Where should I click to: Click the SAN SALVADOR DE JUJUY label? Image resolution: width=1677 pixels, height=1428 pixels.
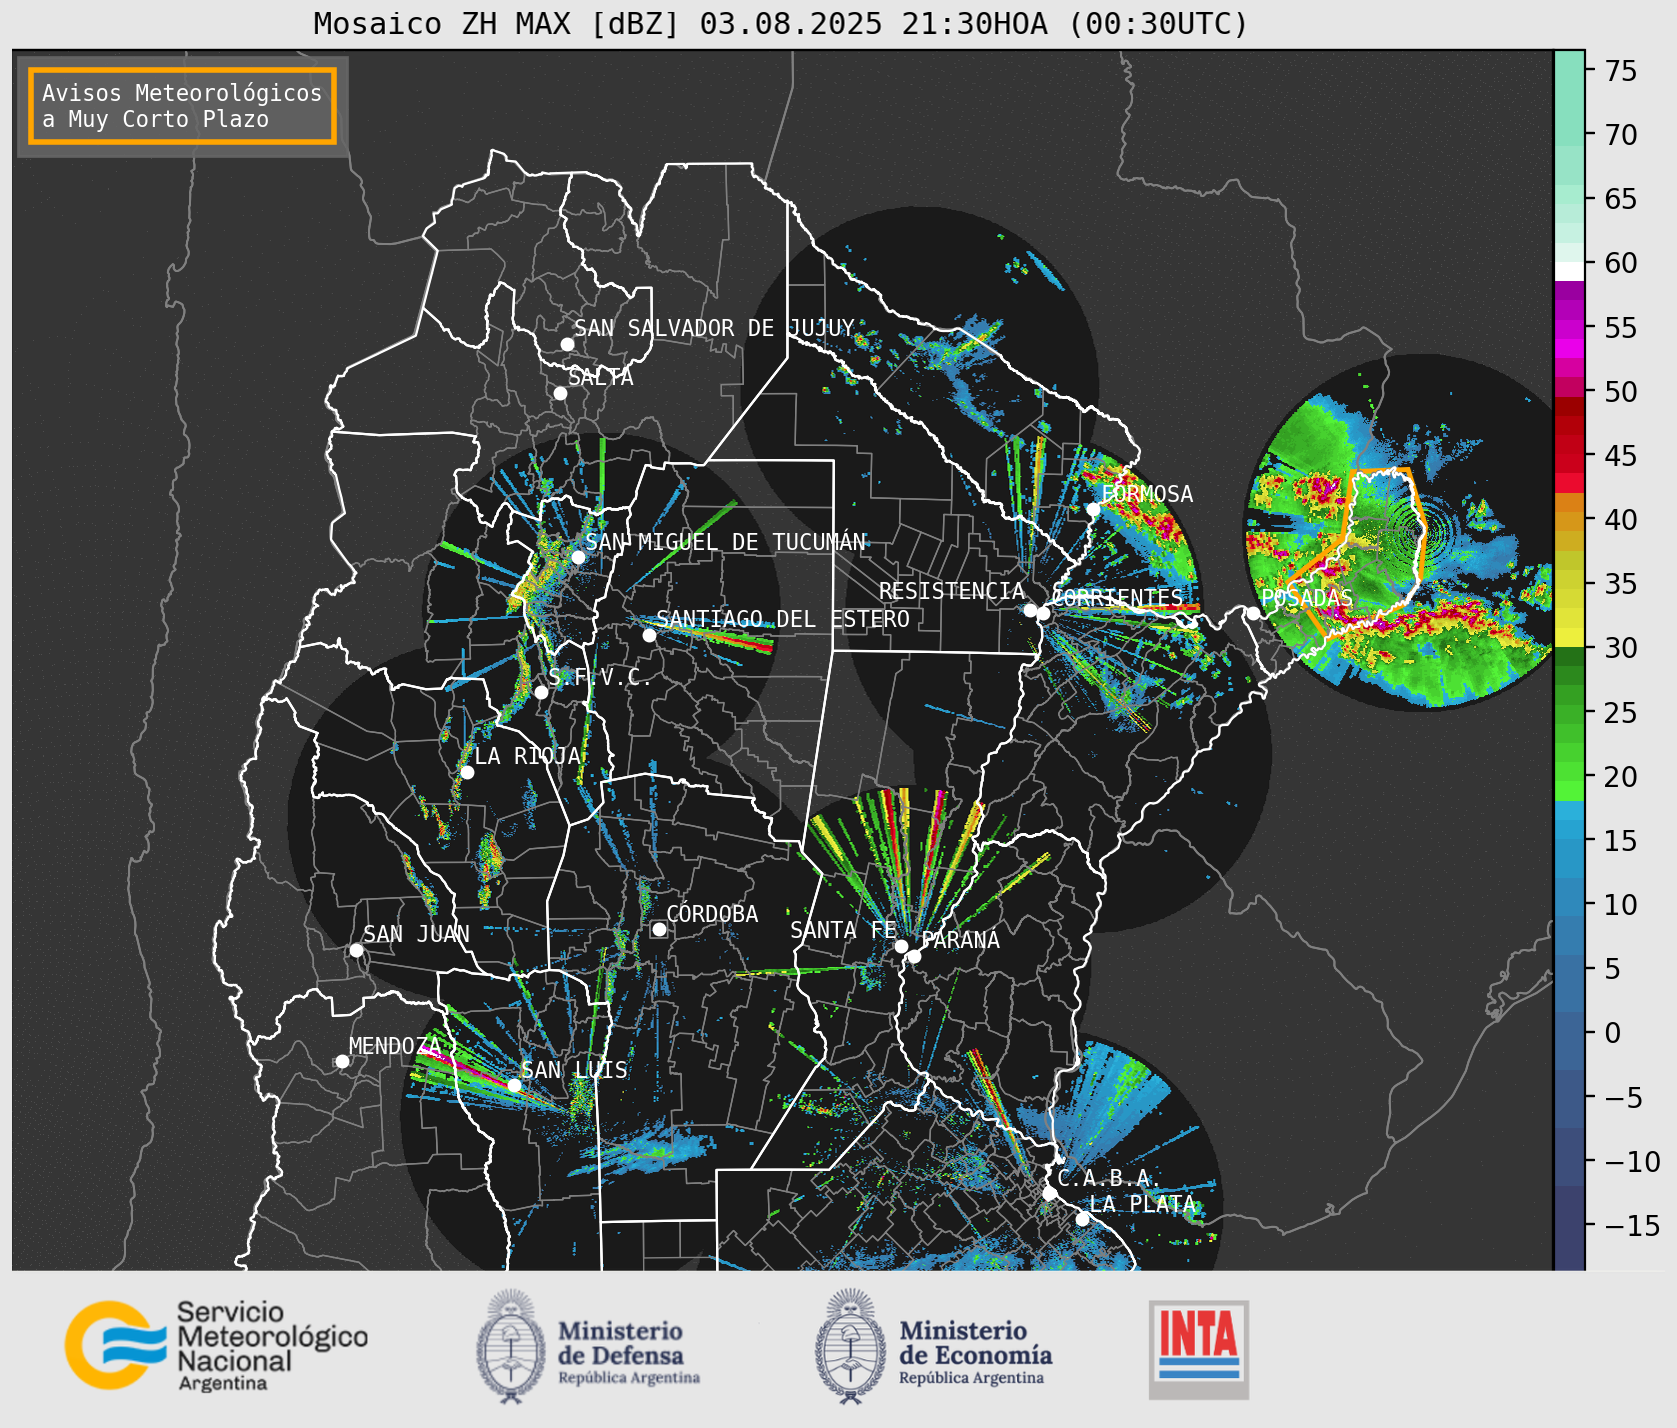pyautogui.click(x=714, y=328)
